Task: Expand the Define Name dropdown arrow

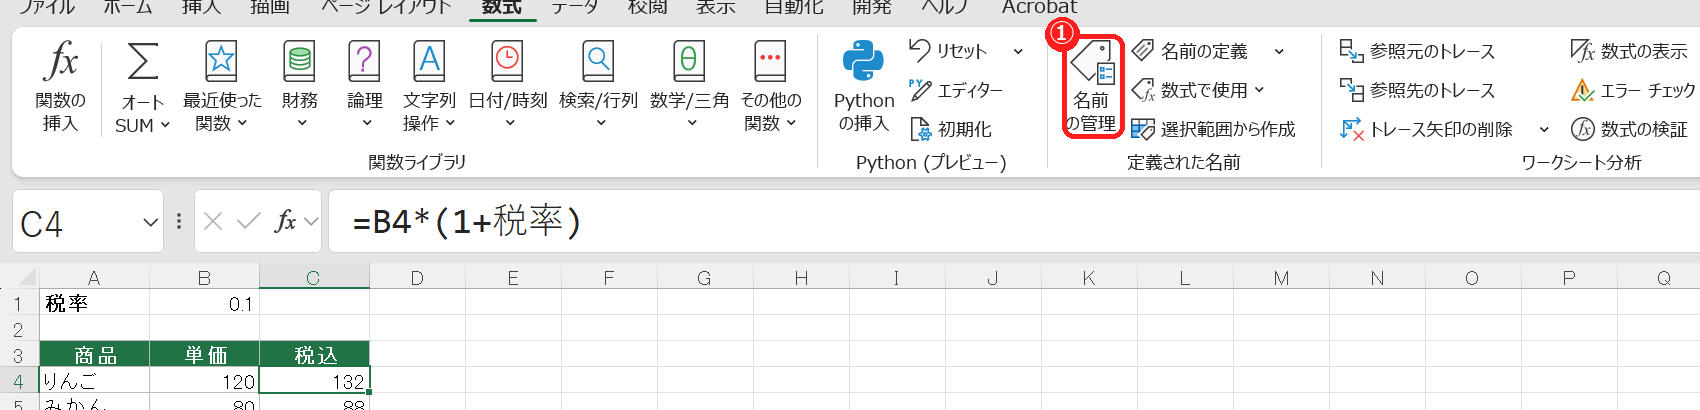Action: tap(1279, 51)
